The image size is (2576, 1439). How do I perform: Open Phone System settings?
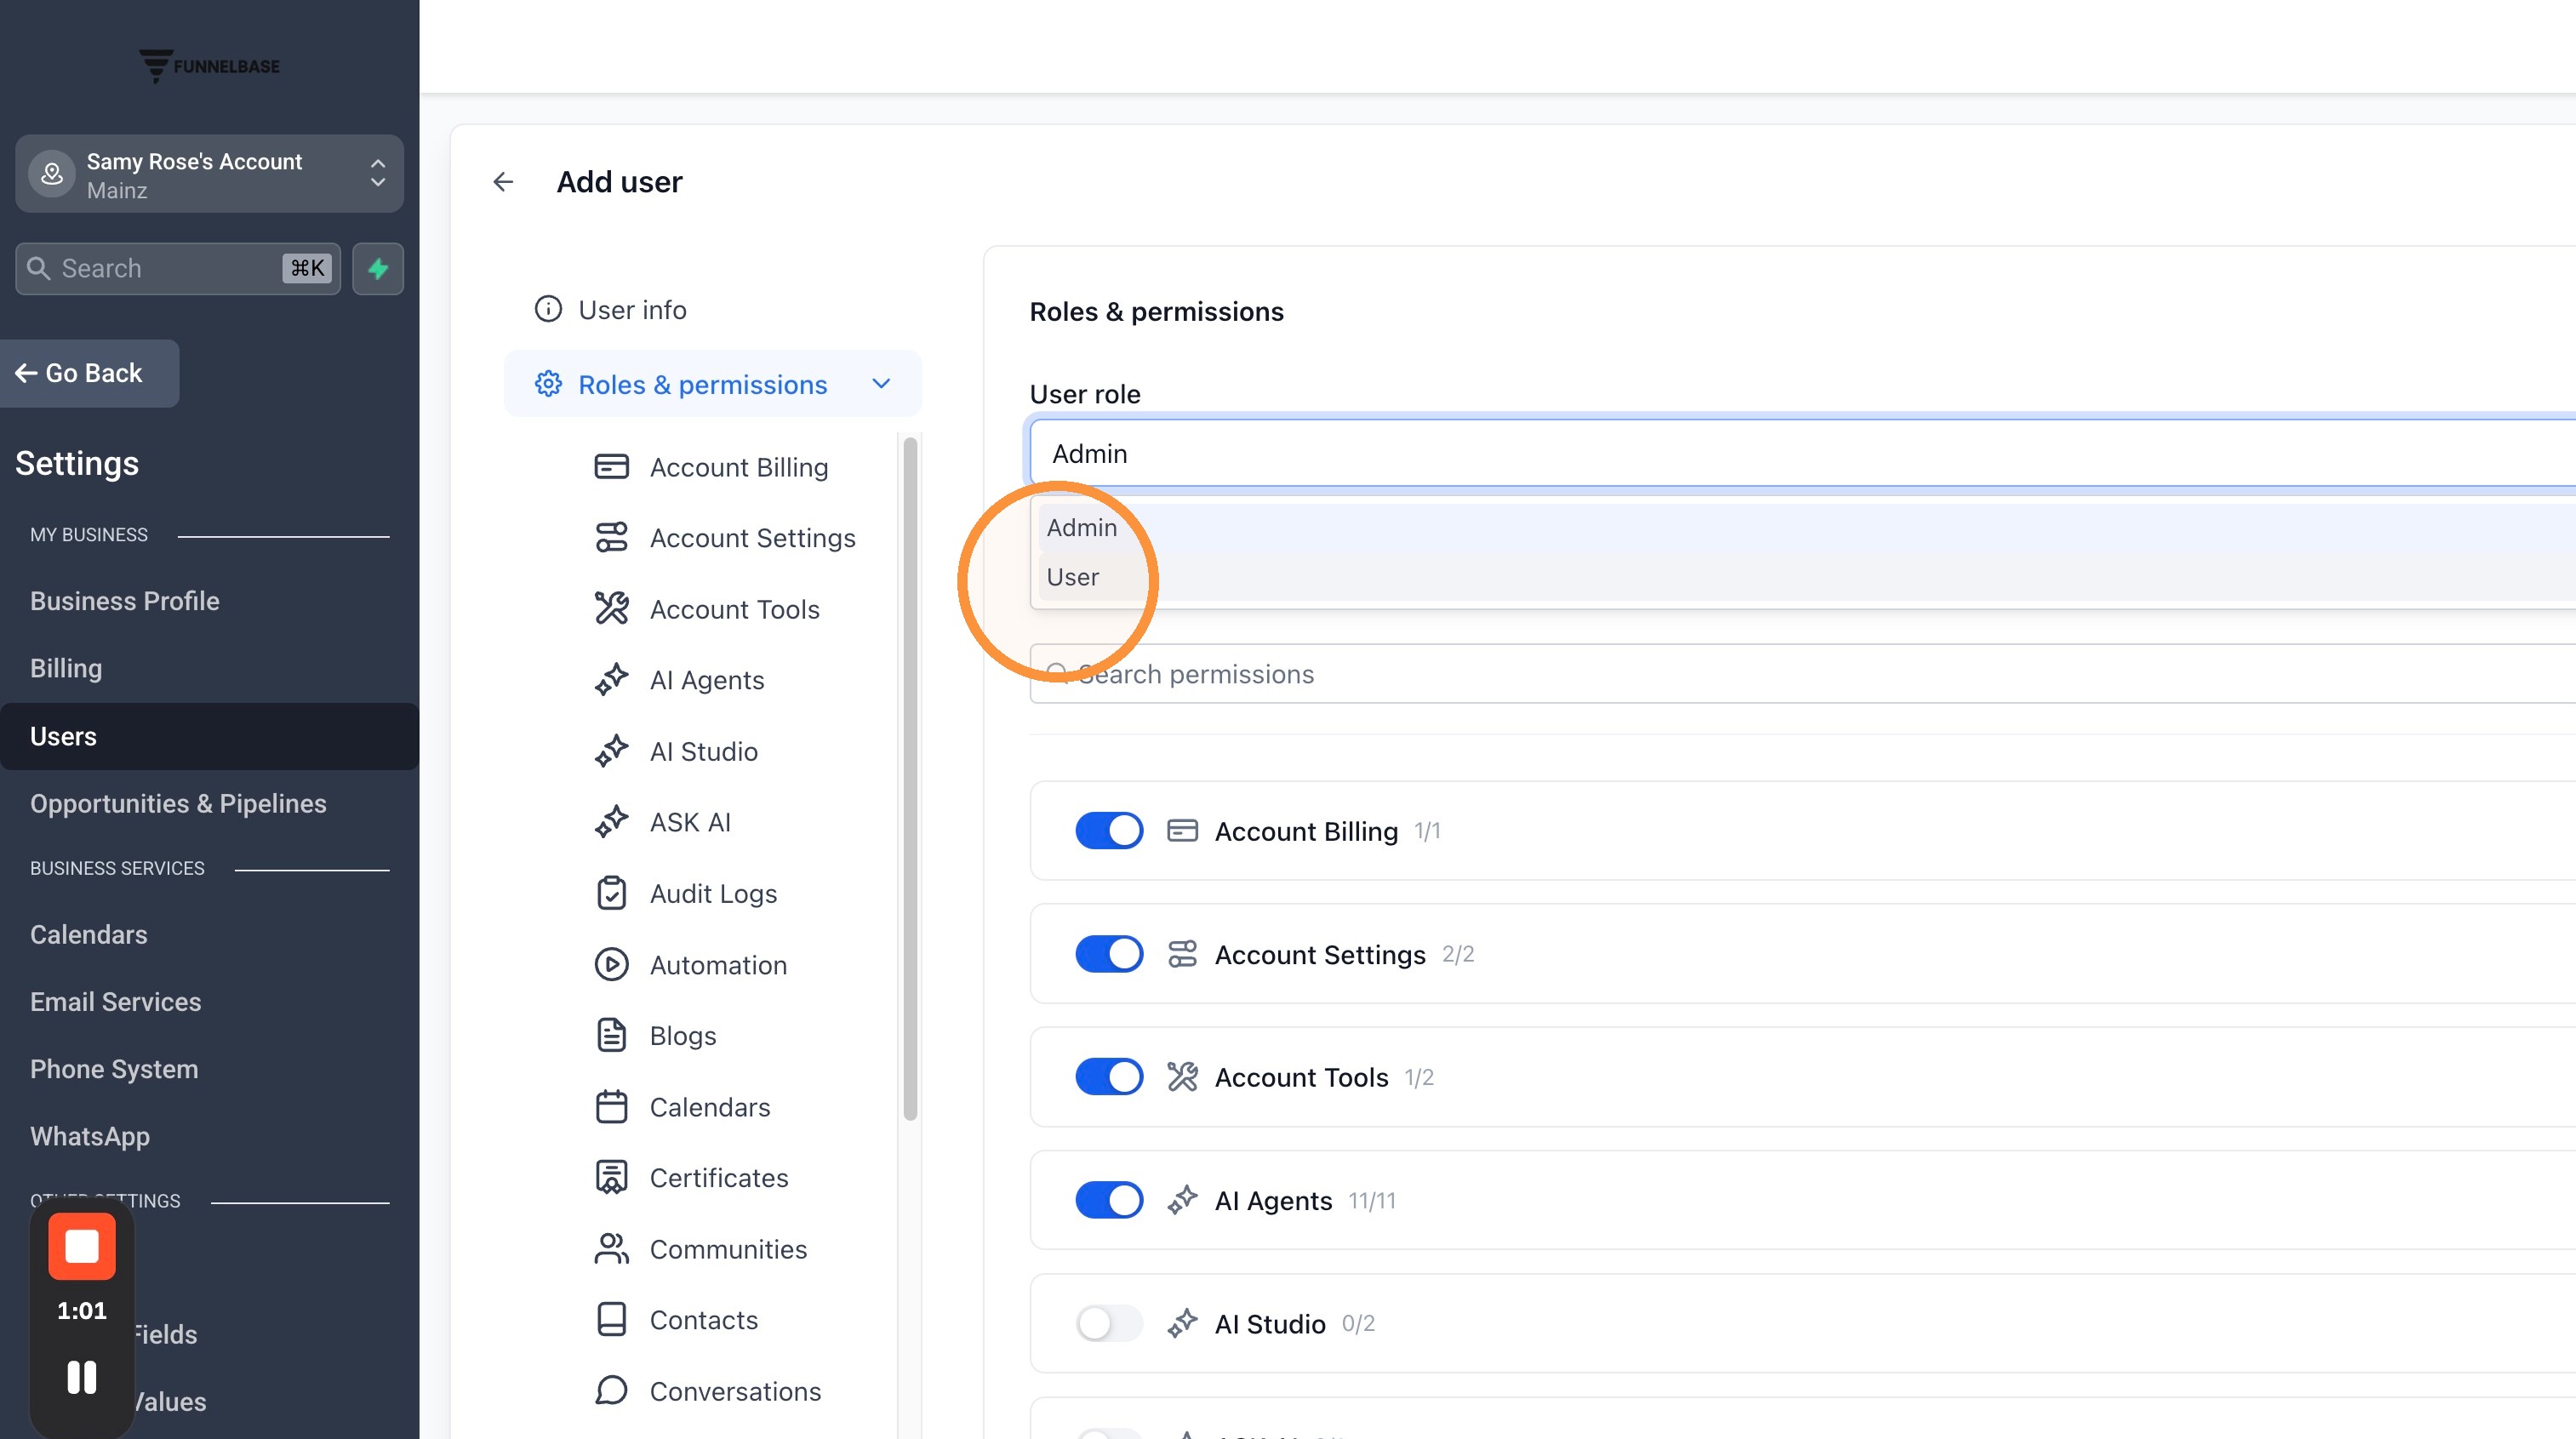point(114,1069)
